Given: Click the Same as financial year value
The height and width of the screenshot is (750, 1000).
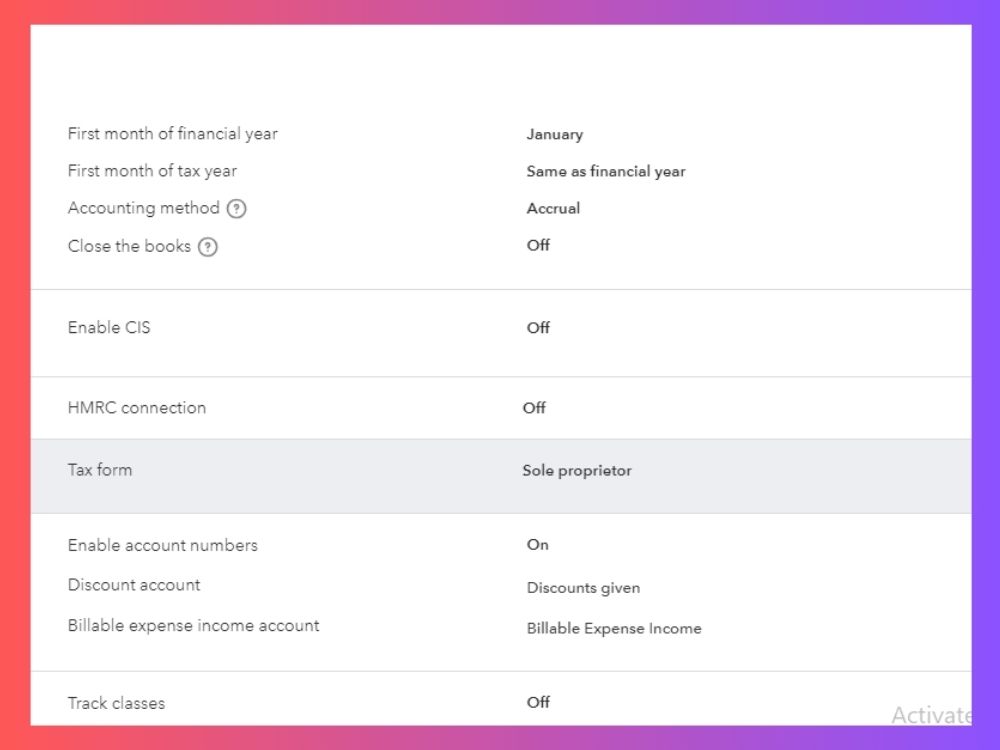Looking at the screenshot, I should [606, 172].
